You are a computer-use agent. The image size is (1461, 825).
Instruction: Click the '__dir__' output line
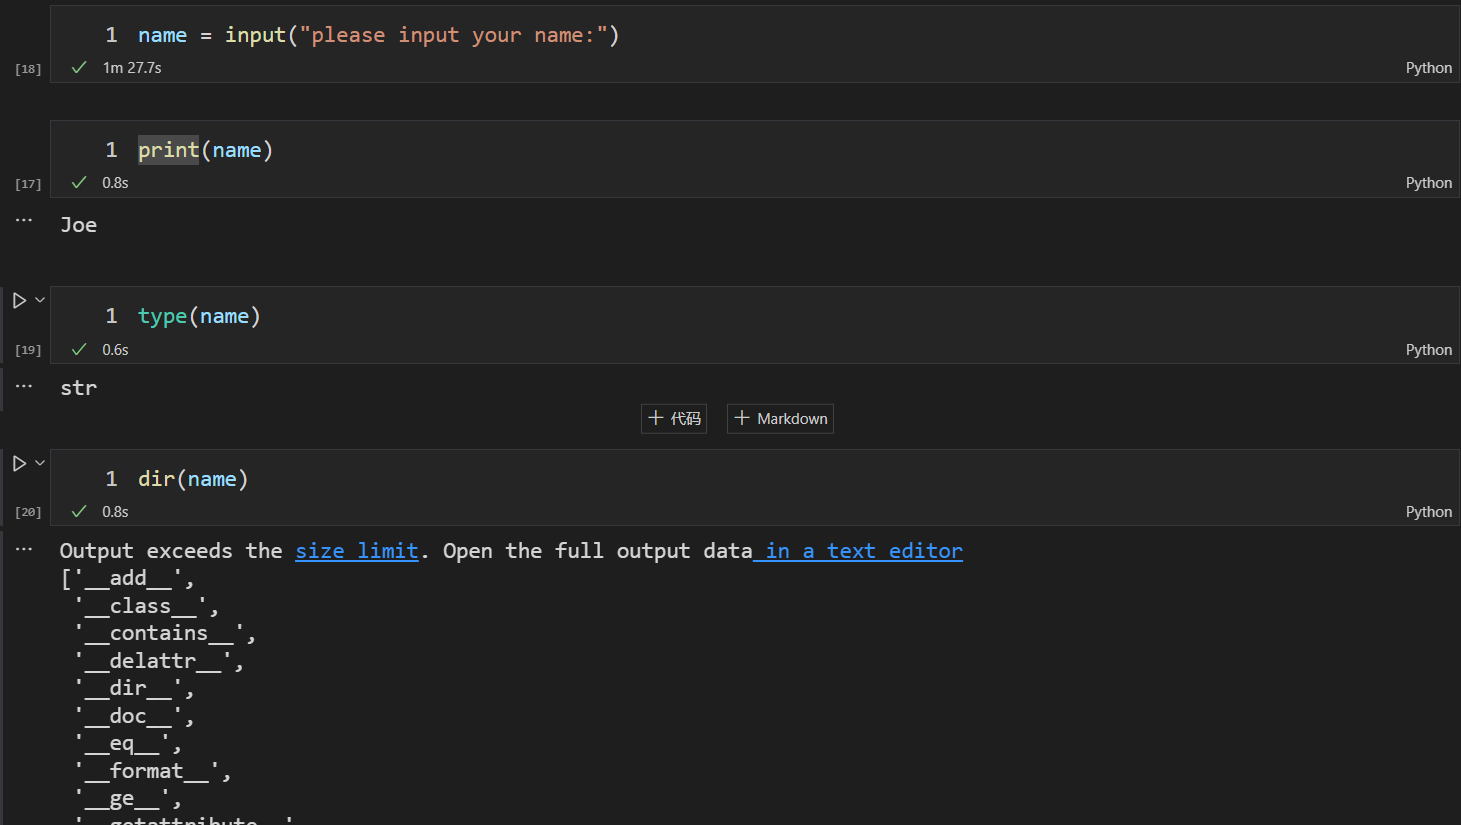(x=134, y=689)
